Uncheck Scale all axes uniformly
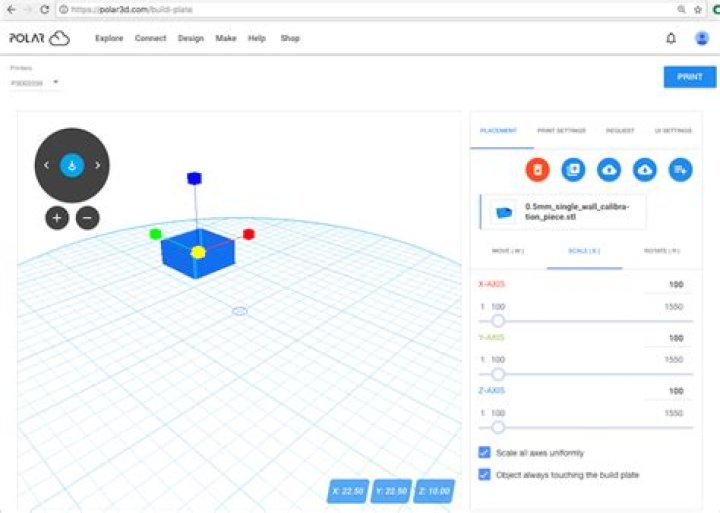Image resolution: width=720 pixels, height=513 pixels. [x=485, y=453]
